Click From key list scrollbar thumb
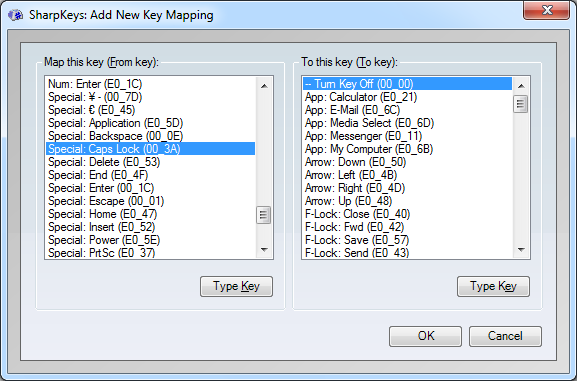 pos(263,215)
